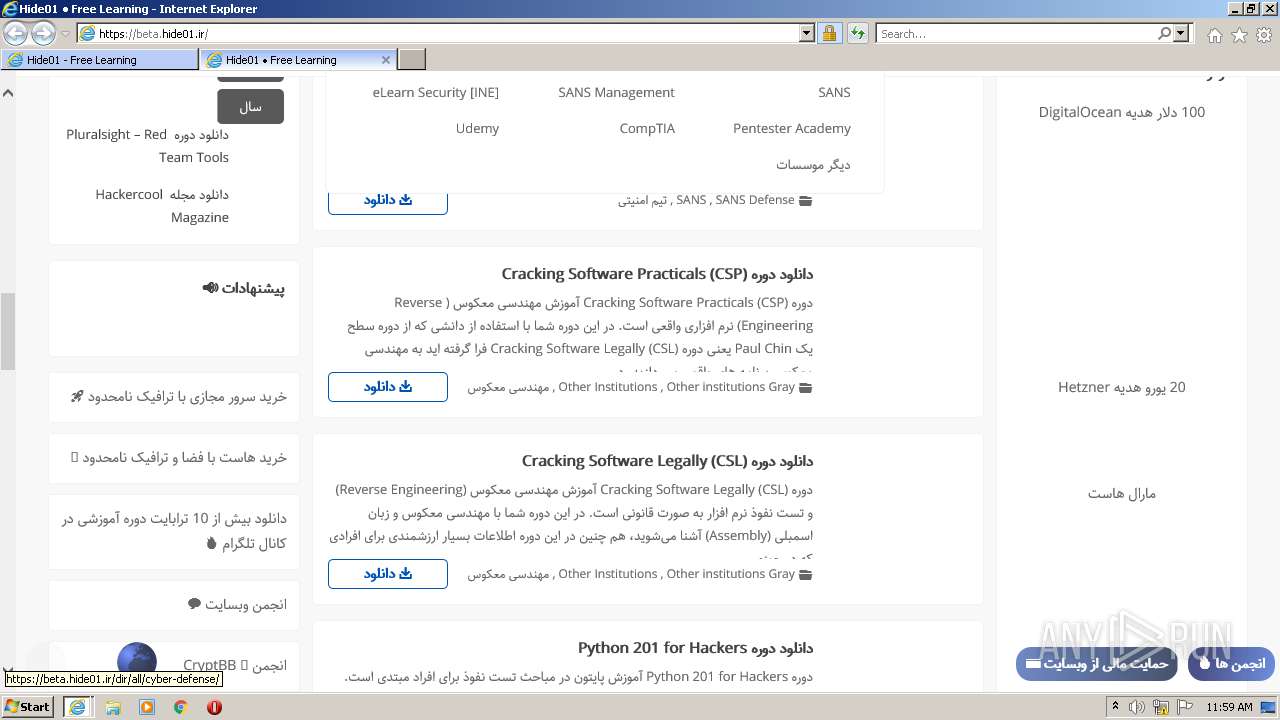
Task: Open انجمن وبسایت forum link
Action: [x=237, y=605]
